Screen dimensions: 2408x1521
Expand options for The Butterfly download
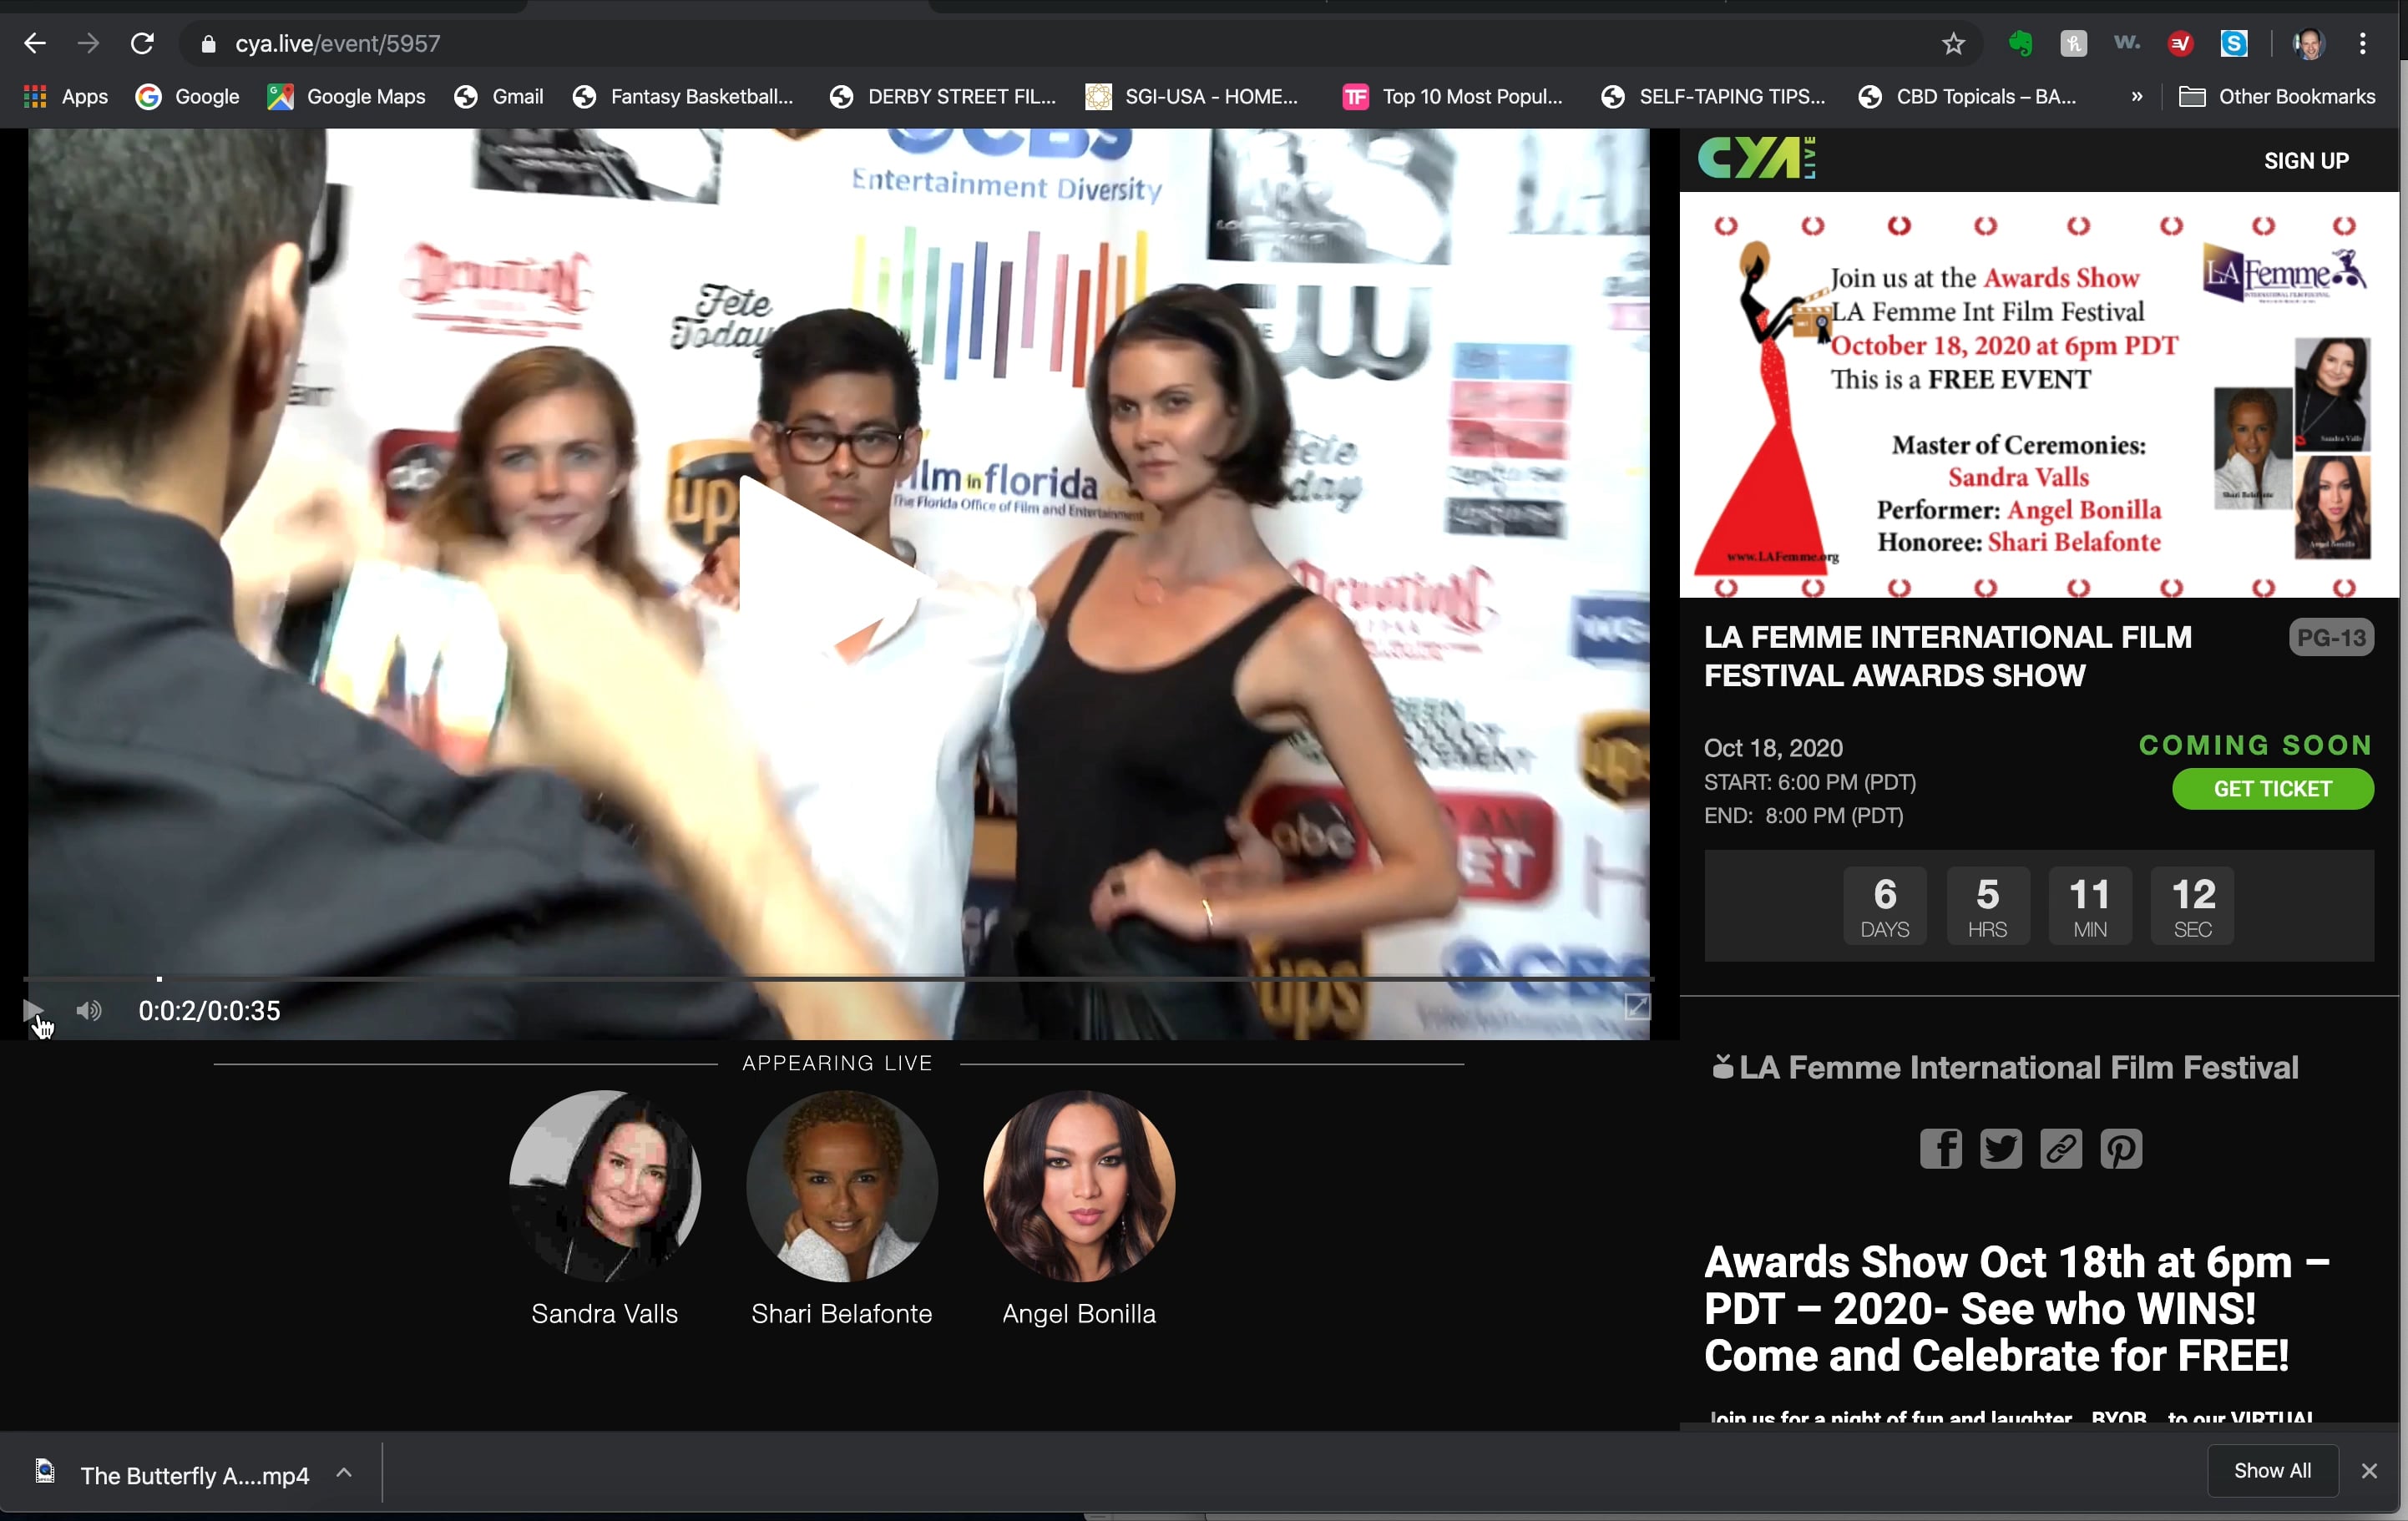[344, 1473]
